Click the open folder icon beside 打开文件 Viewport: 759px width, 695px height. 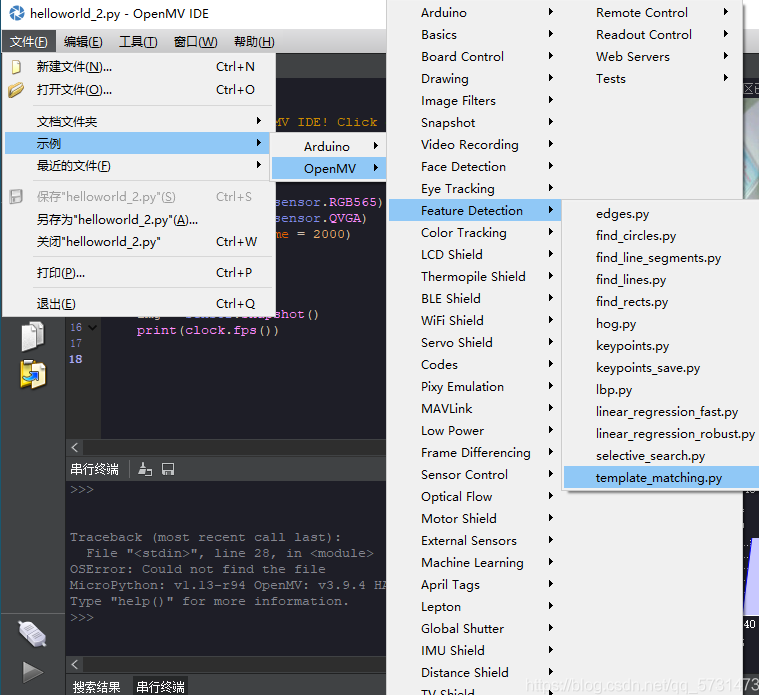[x=16, y=90]
